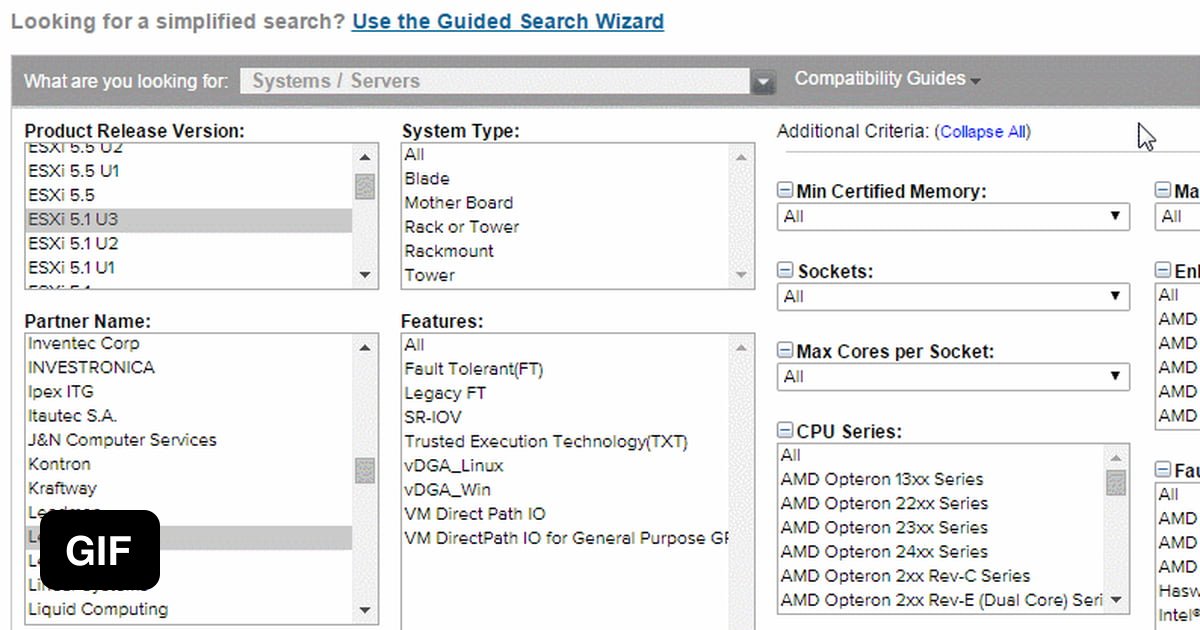Click the Collapse All link
This screenshot has height=630, width=1200.
point(983,132)
